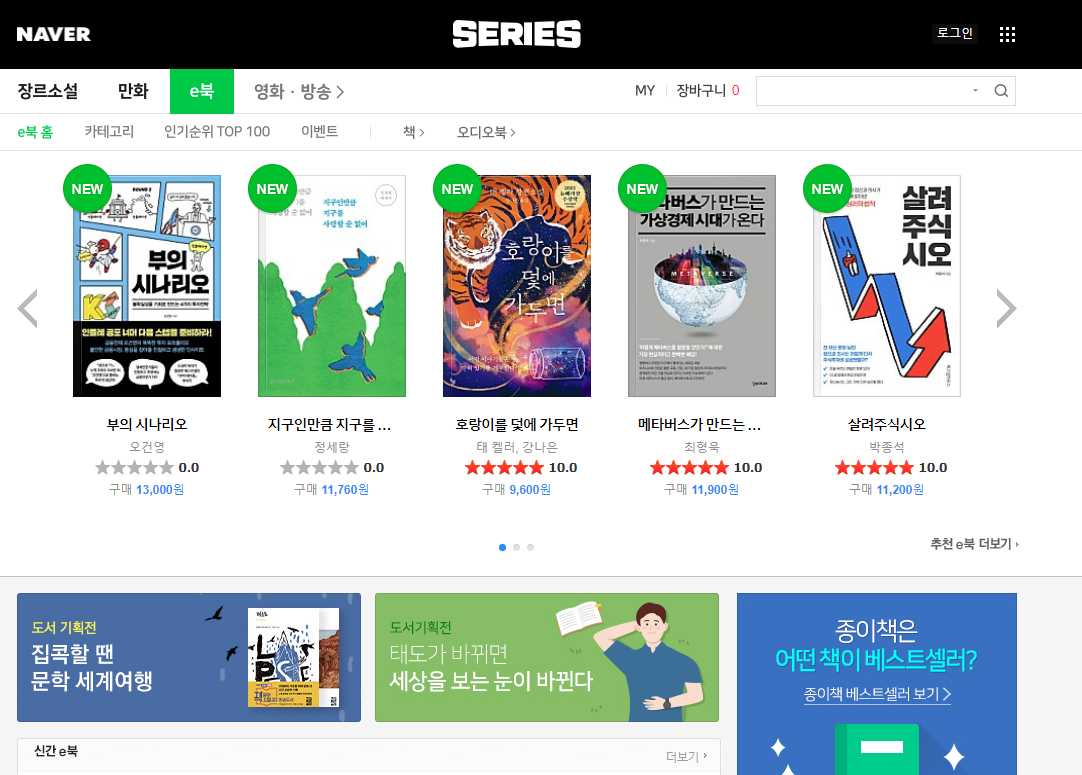Expand the 오디오북 submenu link
Viewport: 1082px width, 775px height.
(486, 132)
